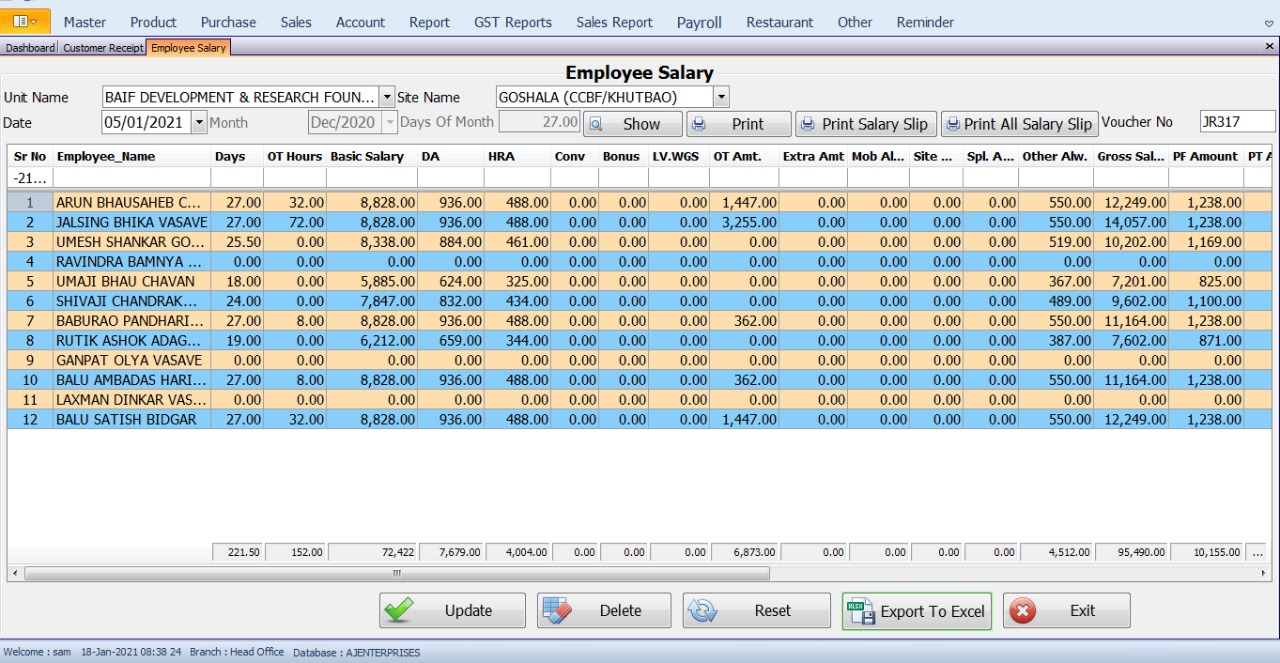Open the Payroll menu

point(699,22)
